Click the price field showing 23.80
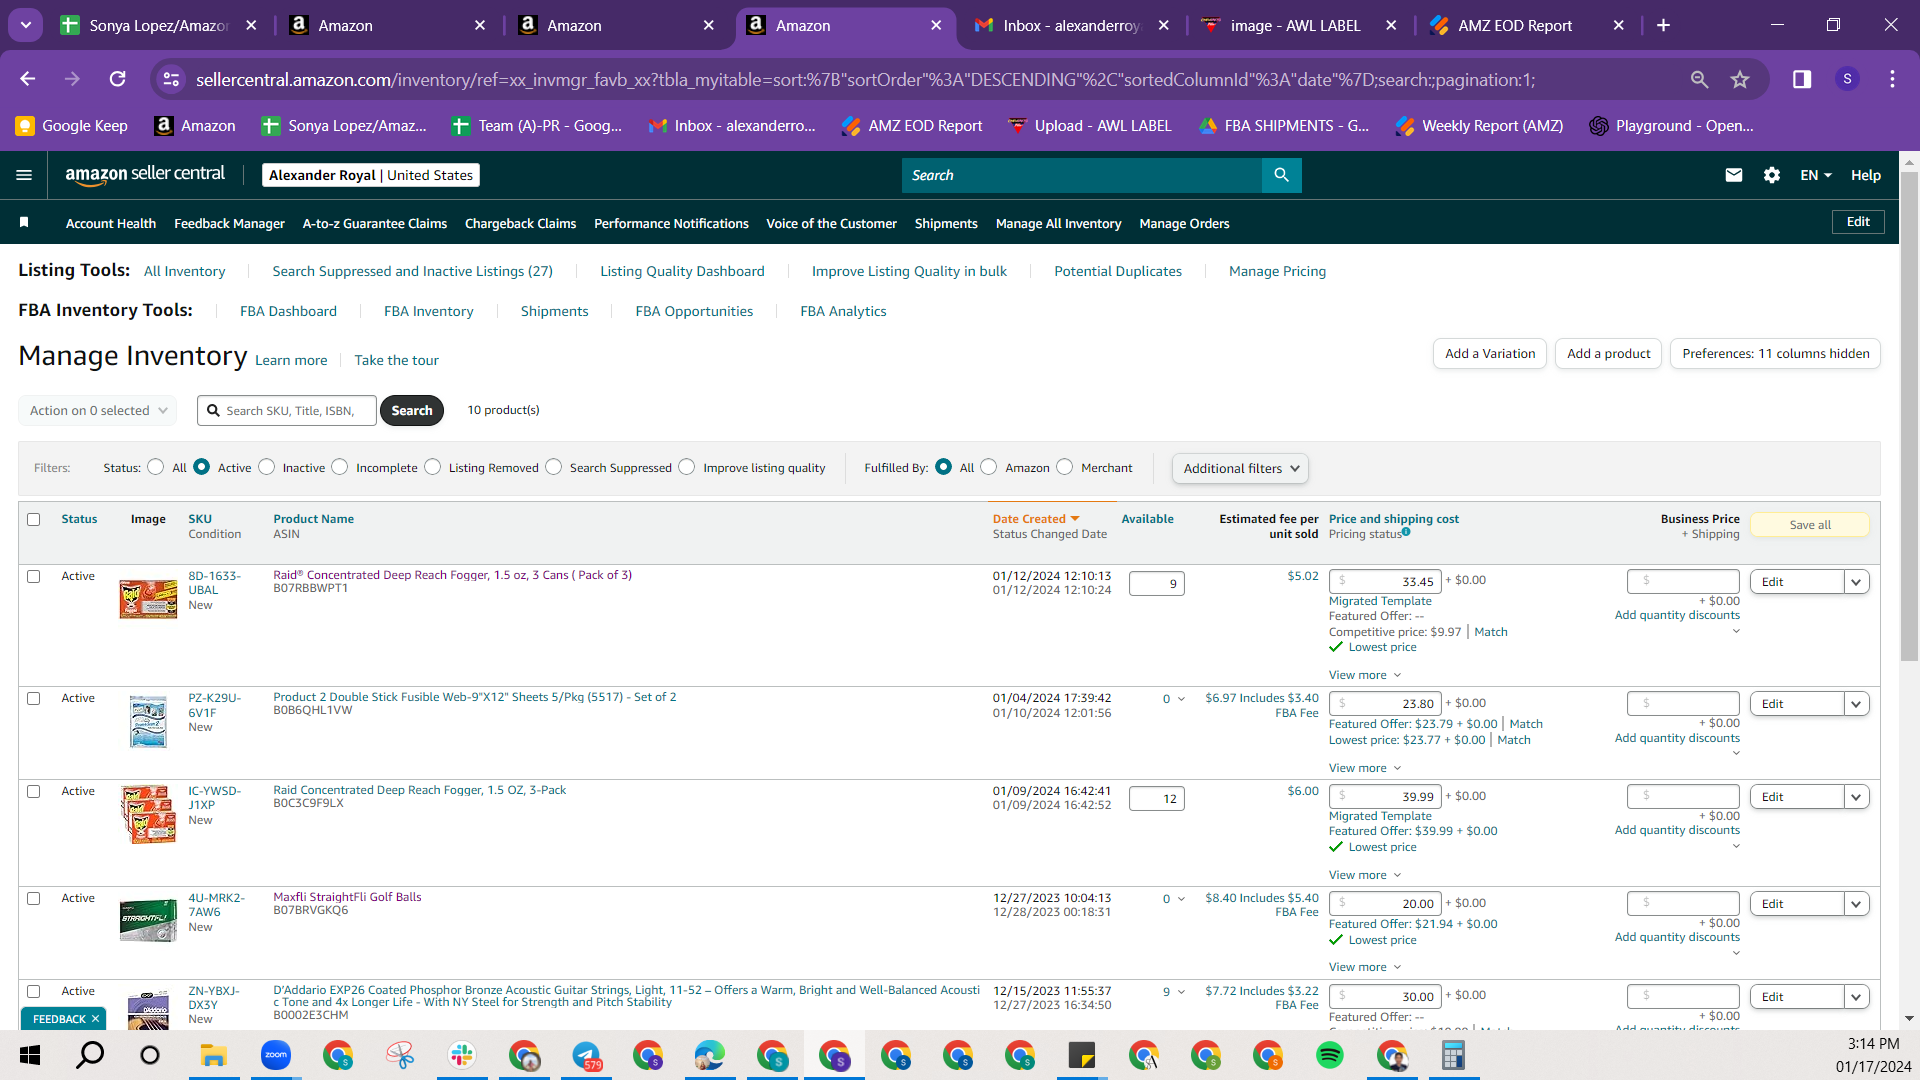1920x1080 pixels. click(1385, 703)
